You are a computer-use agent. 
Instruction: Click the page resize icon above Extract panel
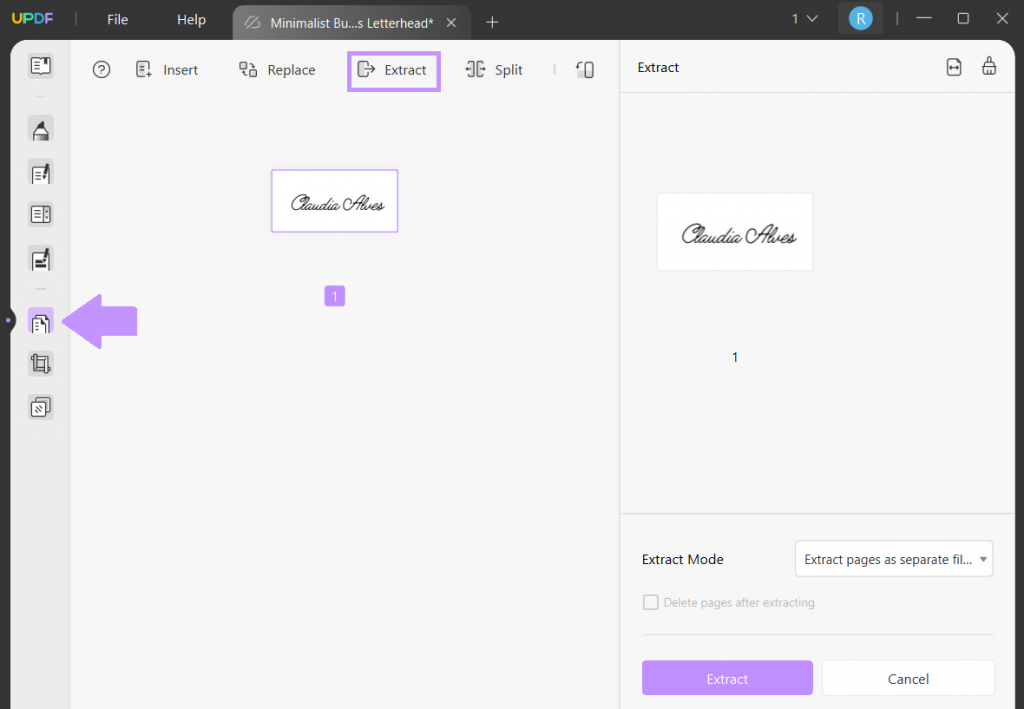coord(953,67)
